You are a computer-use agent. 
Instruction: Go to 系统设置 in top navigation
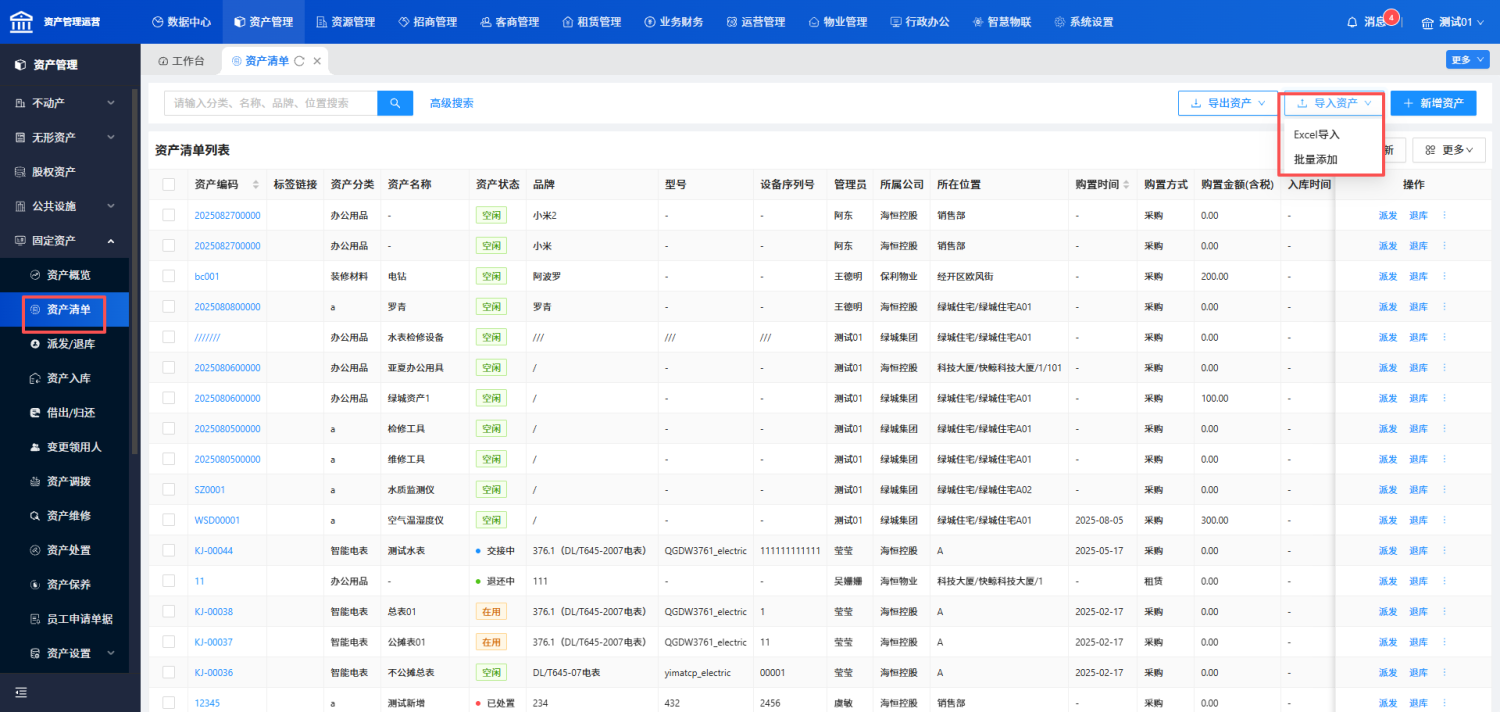pos(1083,22)
